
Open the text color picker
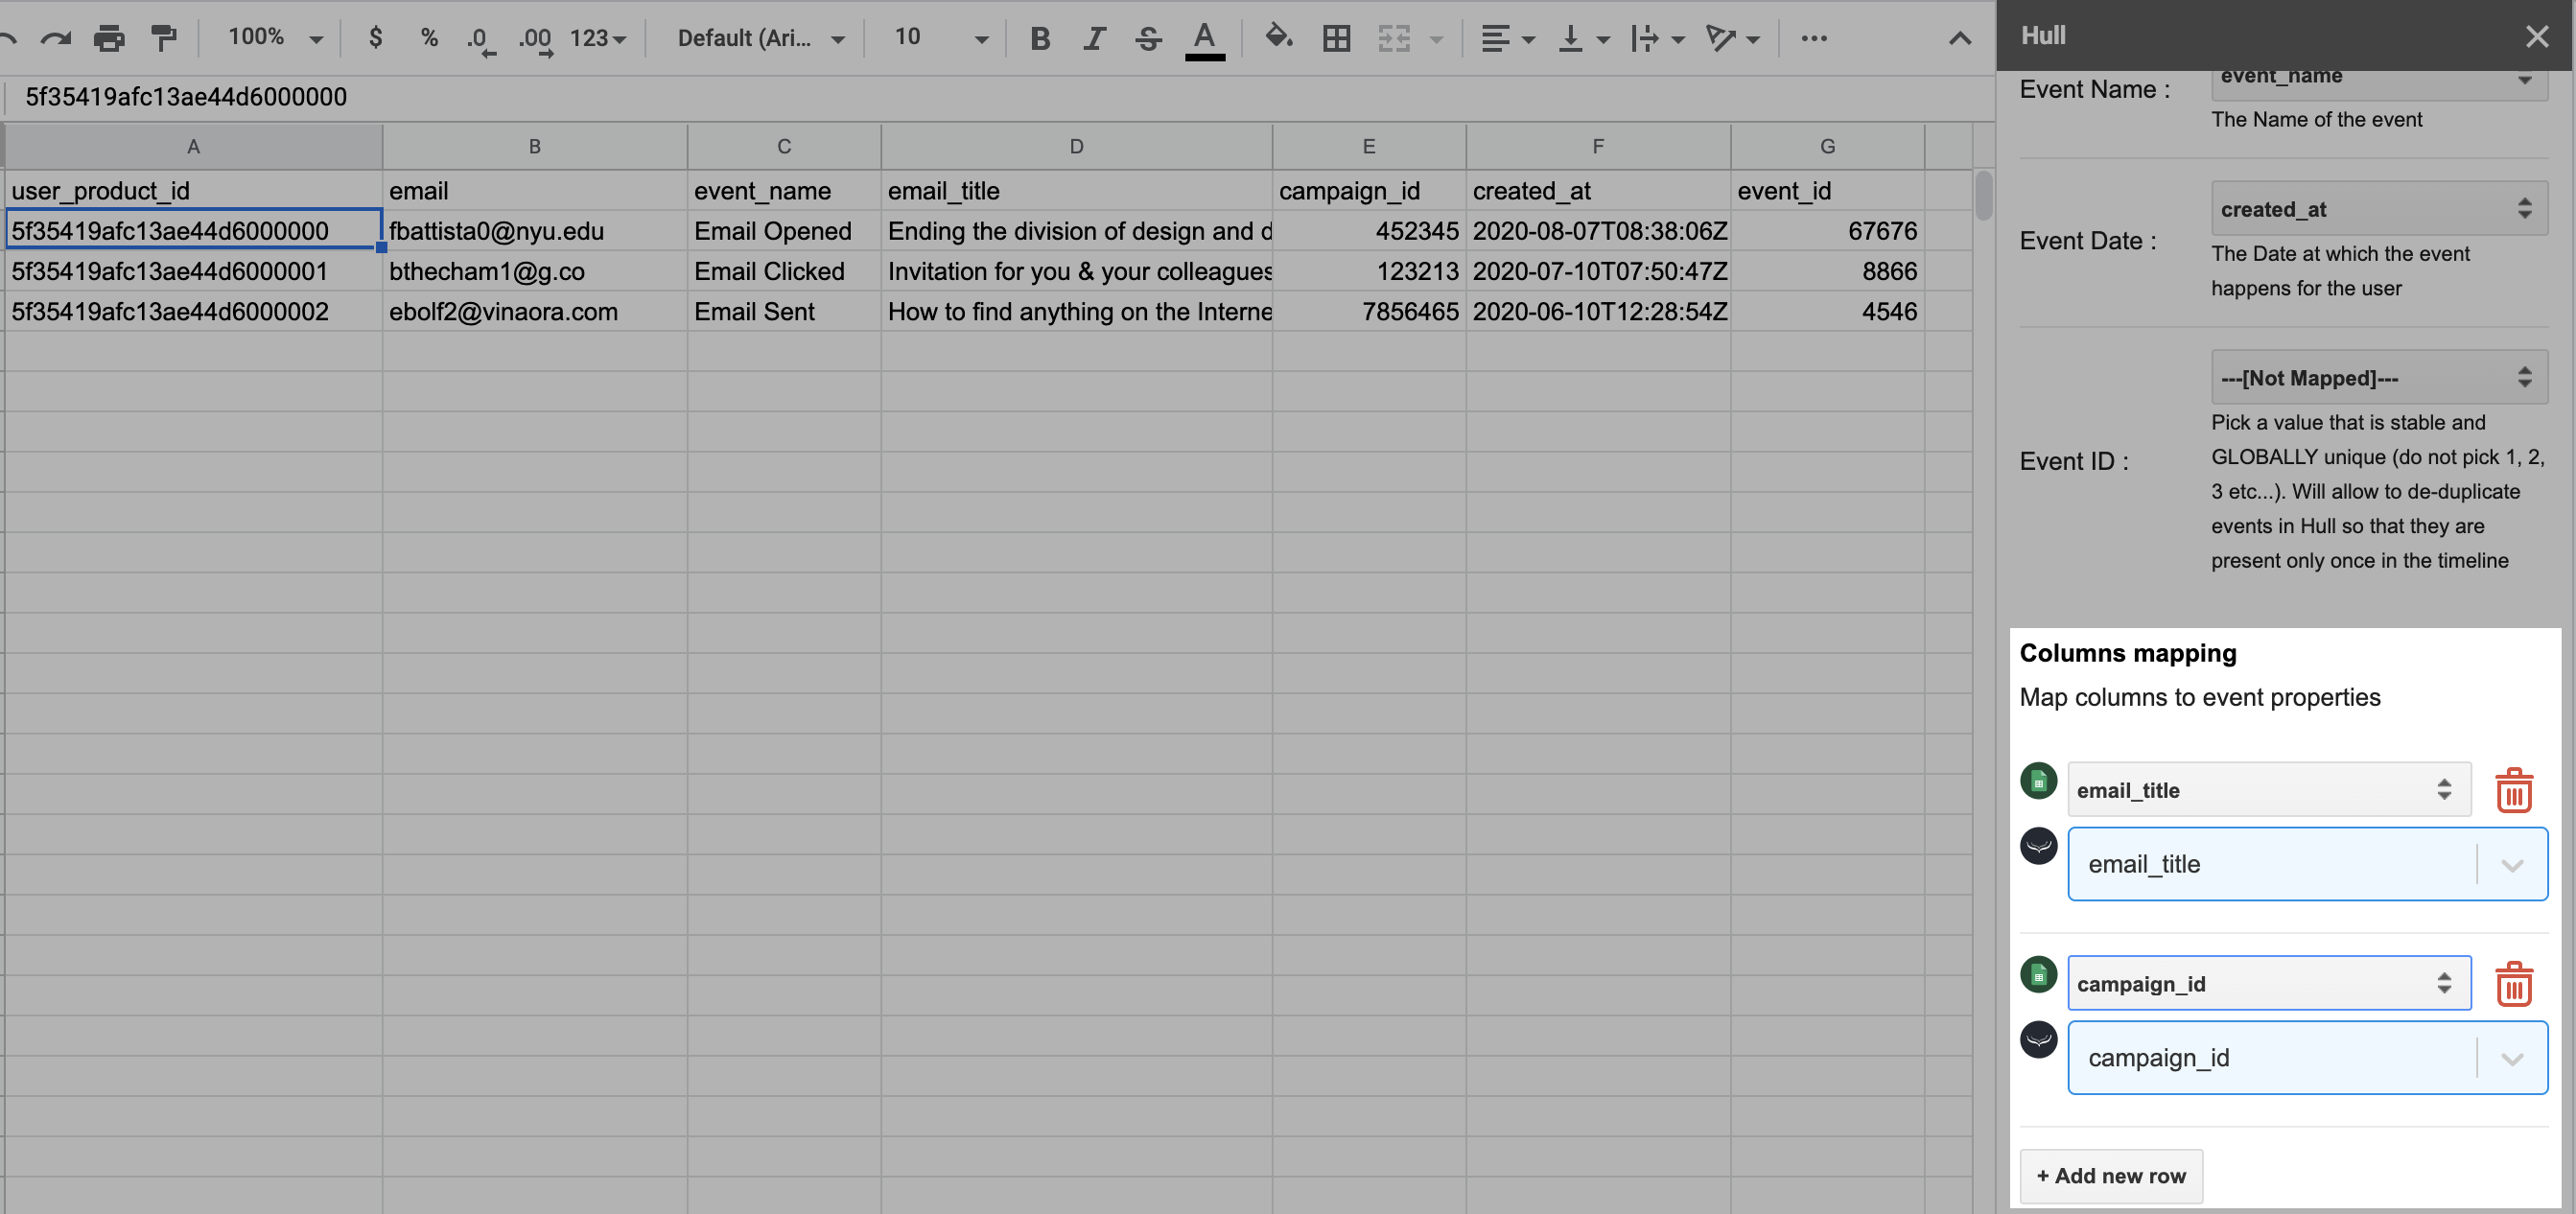coord(1204,38)
